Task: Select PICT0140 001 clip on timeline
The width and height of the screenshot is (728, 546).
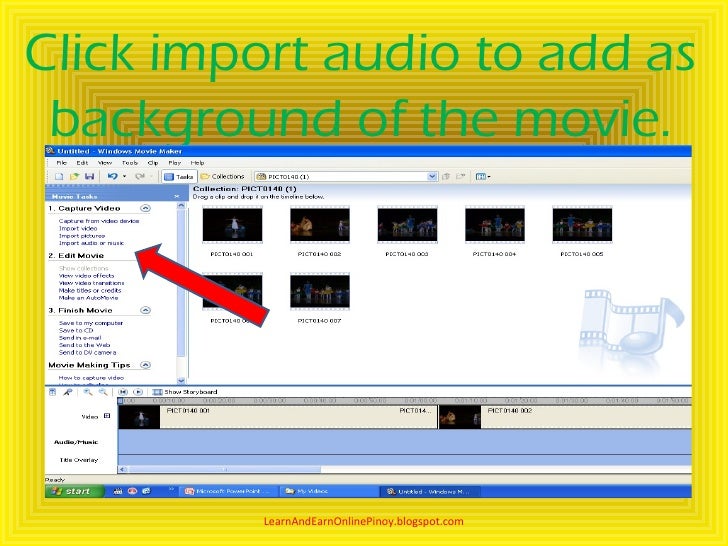Action: [x=278, y=417]
